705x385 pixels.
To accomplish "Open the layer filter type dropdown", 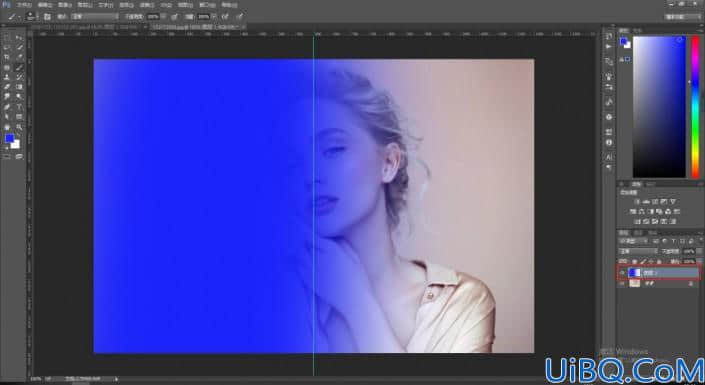I will pos(633,242).
